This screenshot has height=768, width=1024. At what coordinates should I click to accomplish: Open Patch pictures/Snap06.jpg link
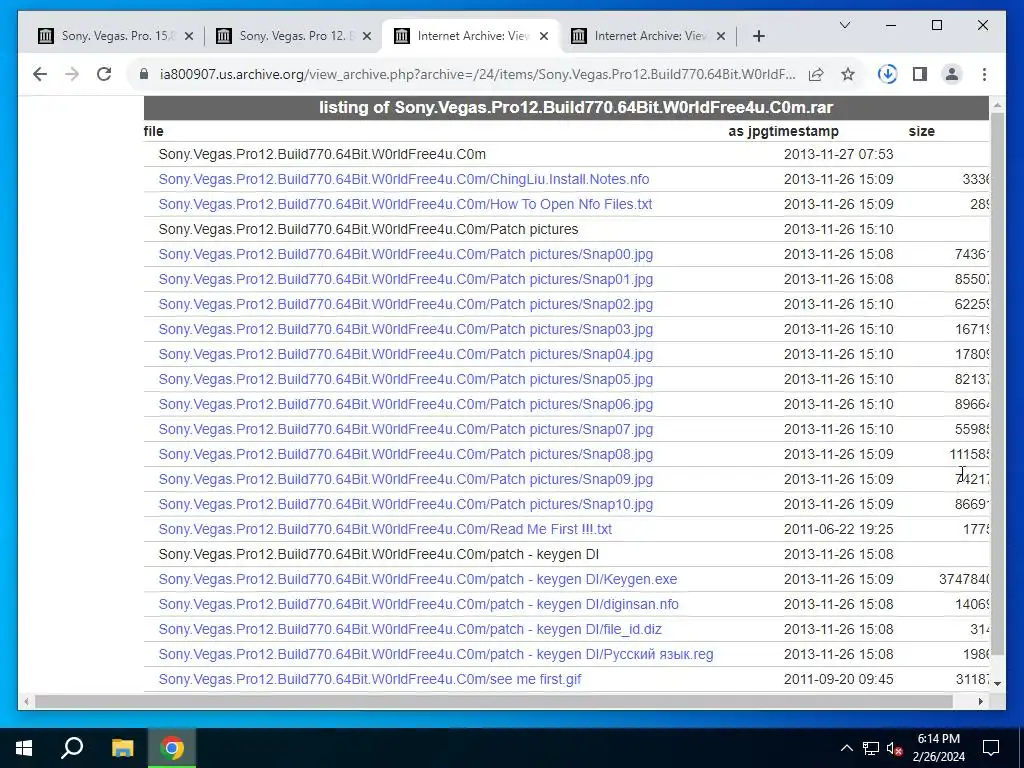[406, 404]
